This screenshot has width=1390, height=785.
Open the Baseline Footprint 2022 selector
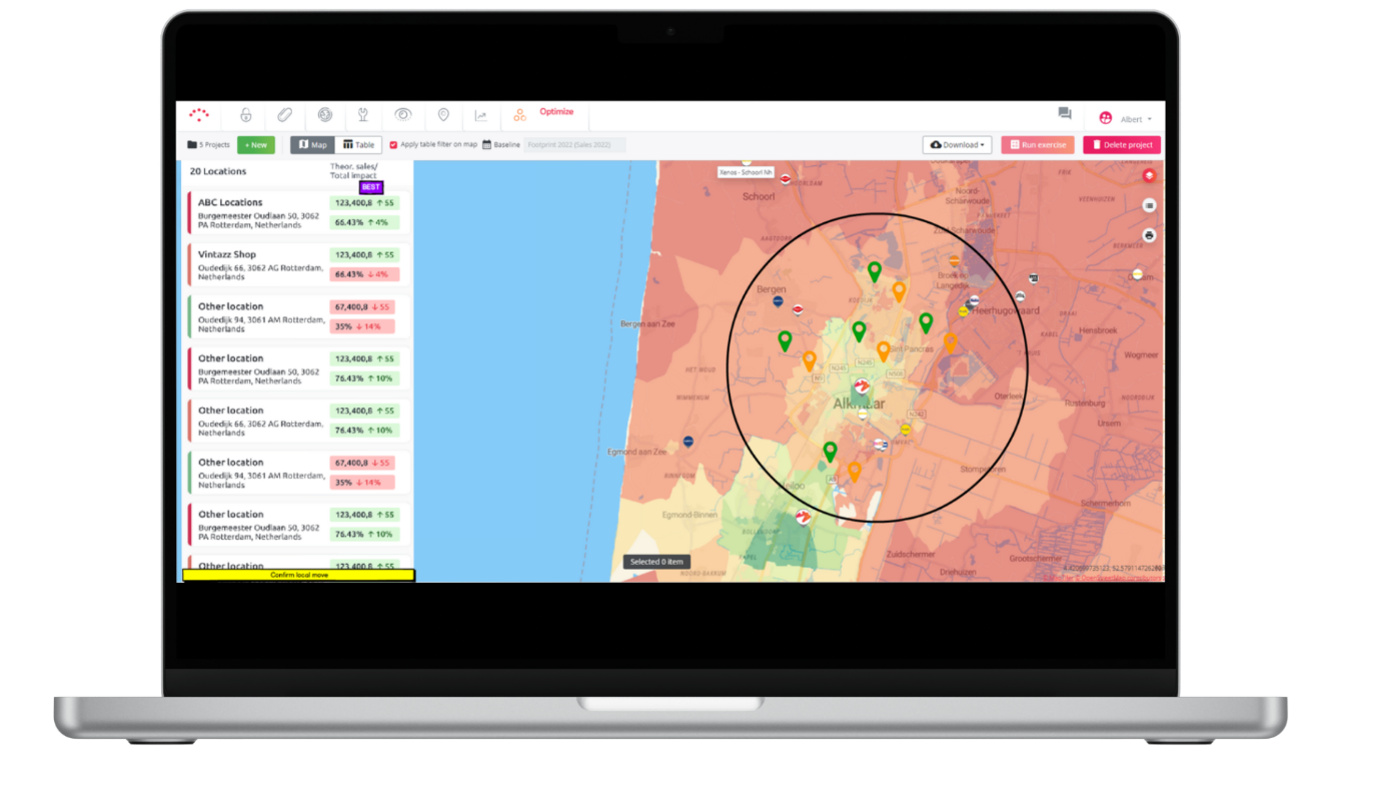pos(574,145)
